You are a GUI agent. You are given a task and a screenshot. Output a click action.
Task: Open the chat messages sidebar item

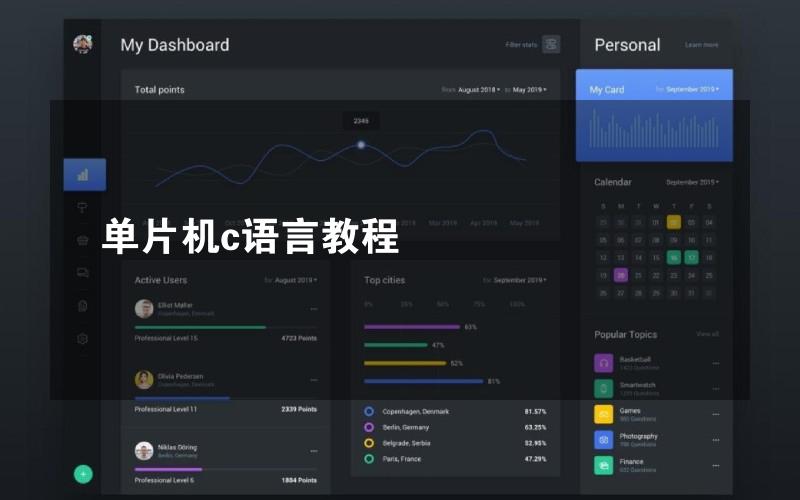pos(83,272)
